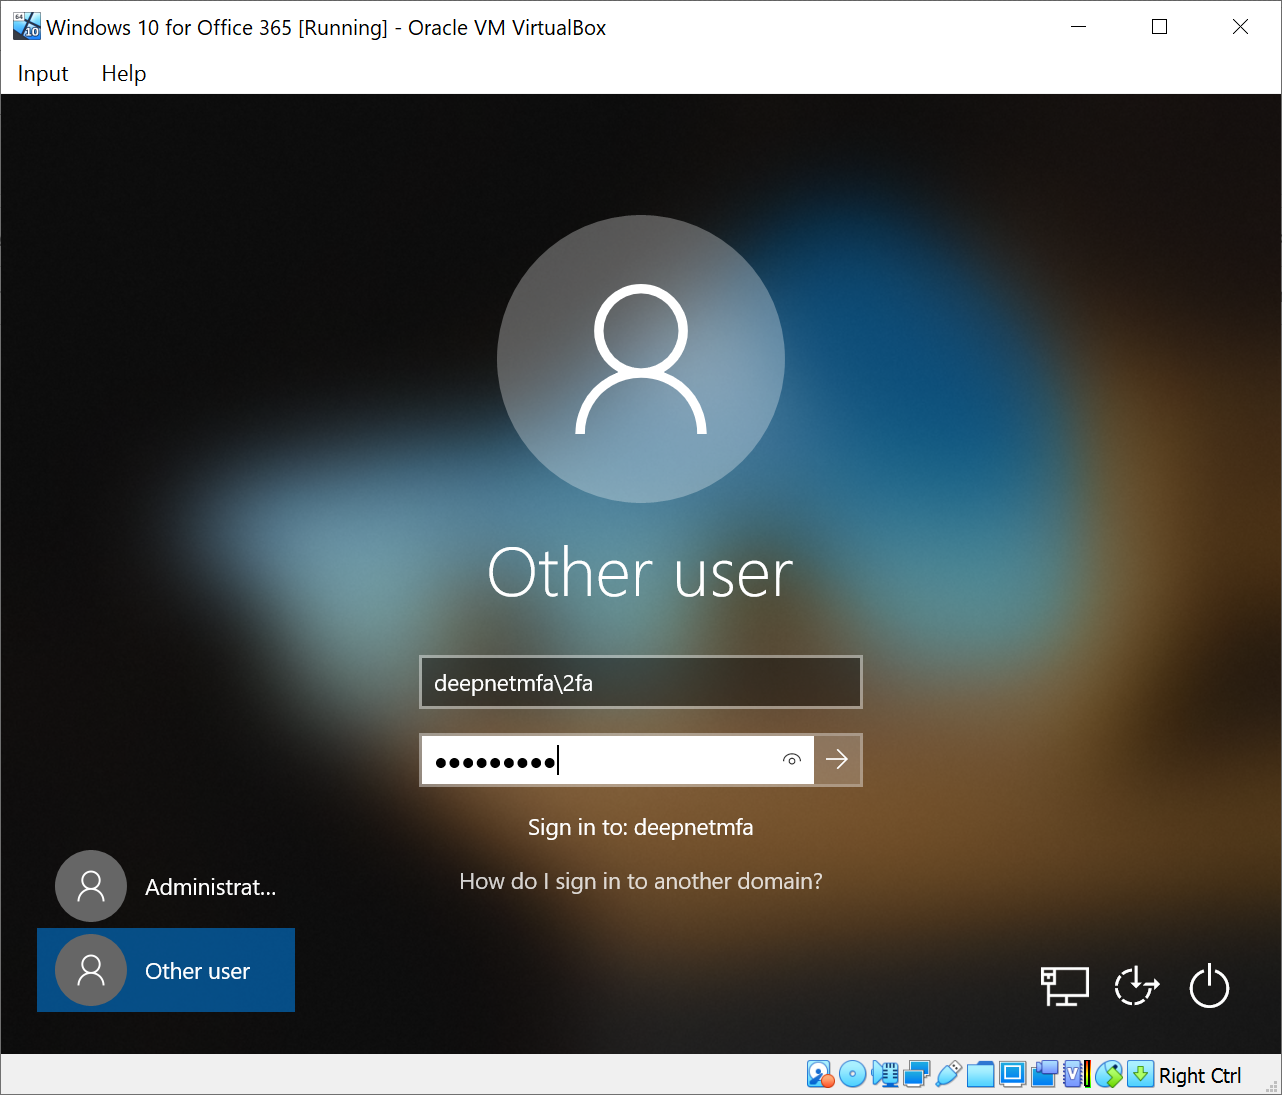The width and height of the screenshot is (1282, 1095).
Task: Open the audio status icon
Action: (884, 1075)
